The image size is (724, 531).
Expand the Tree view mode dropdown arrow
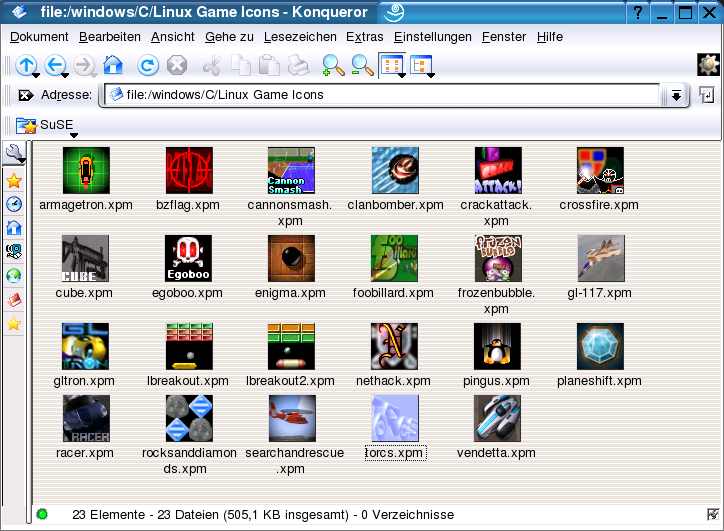pyautogui.click(x=431, y=75)
